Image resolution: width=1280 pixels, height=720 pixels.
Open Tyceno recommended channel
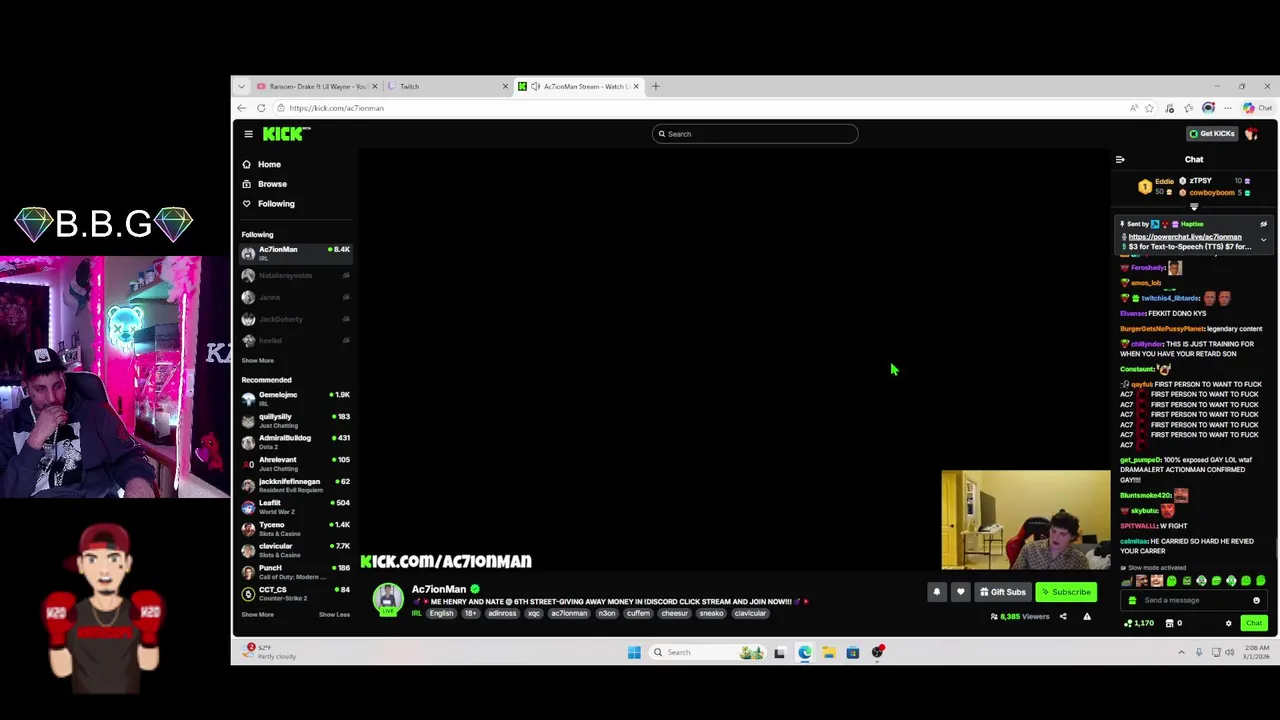click(295, 528)
